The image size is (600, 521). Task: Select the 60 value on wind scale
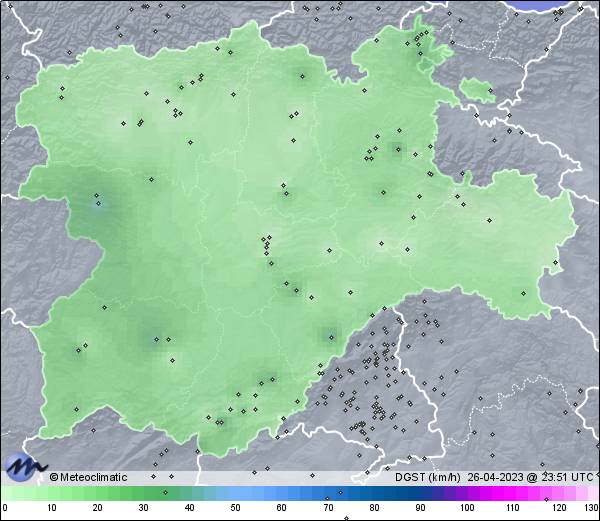[282, 508]
